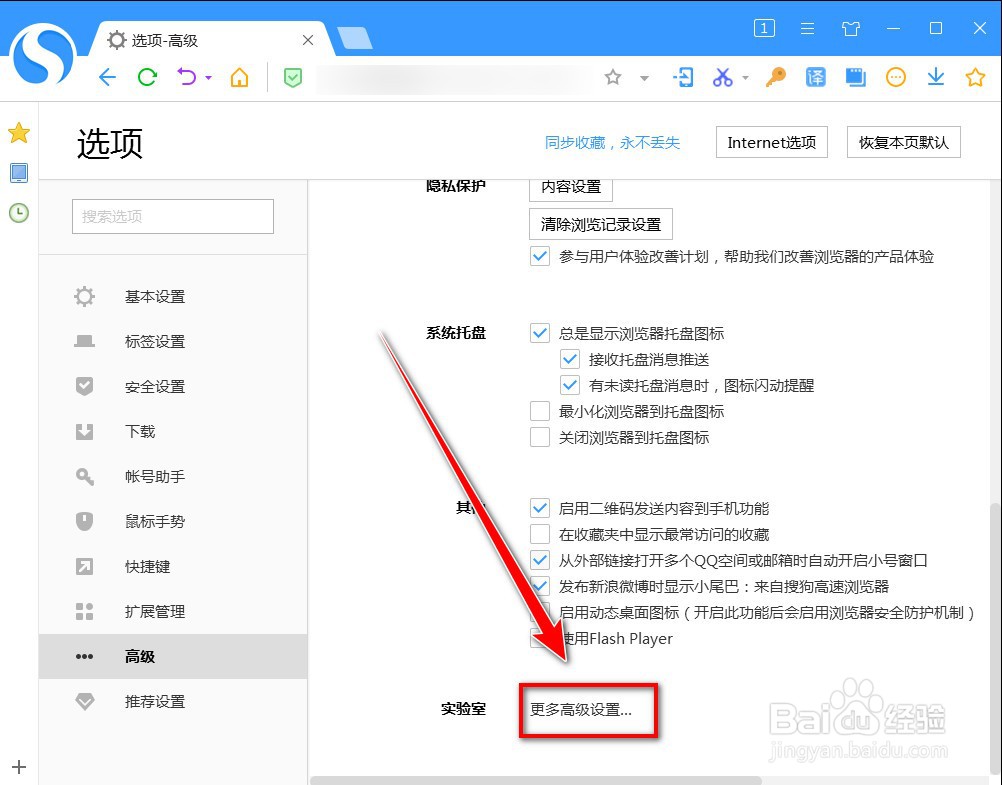Uncheck 参与用户体验改善计划
The image size is (1002, 785).
(540, 256)
